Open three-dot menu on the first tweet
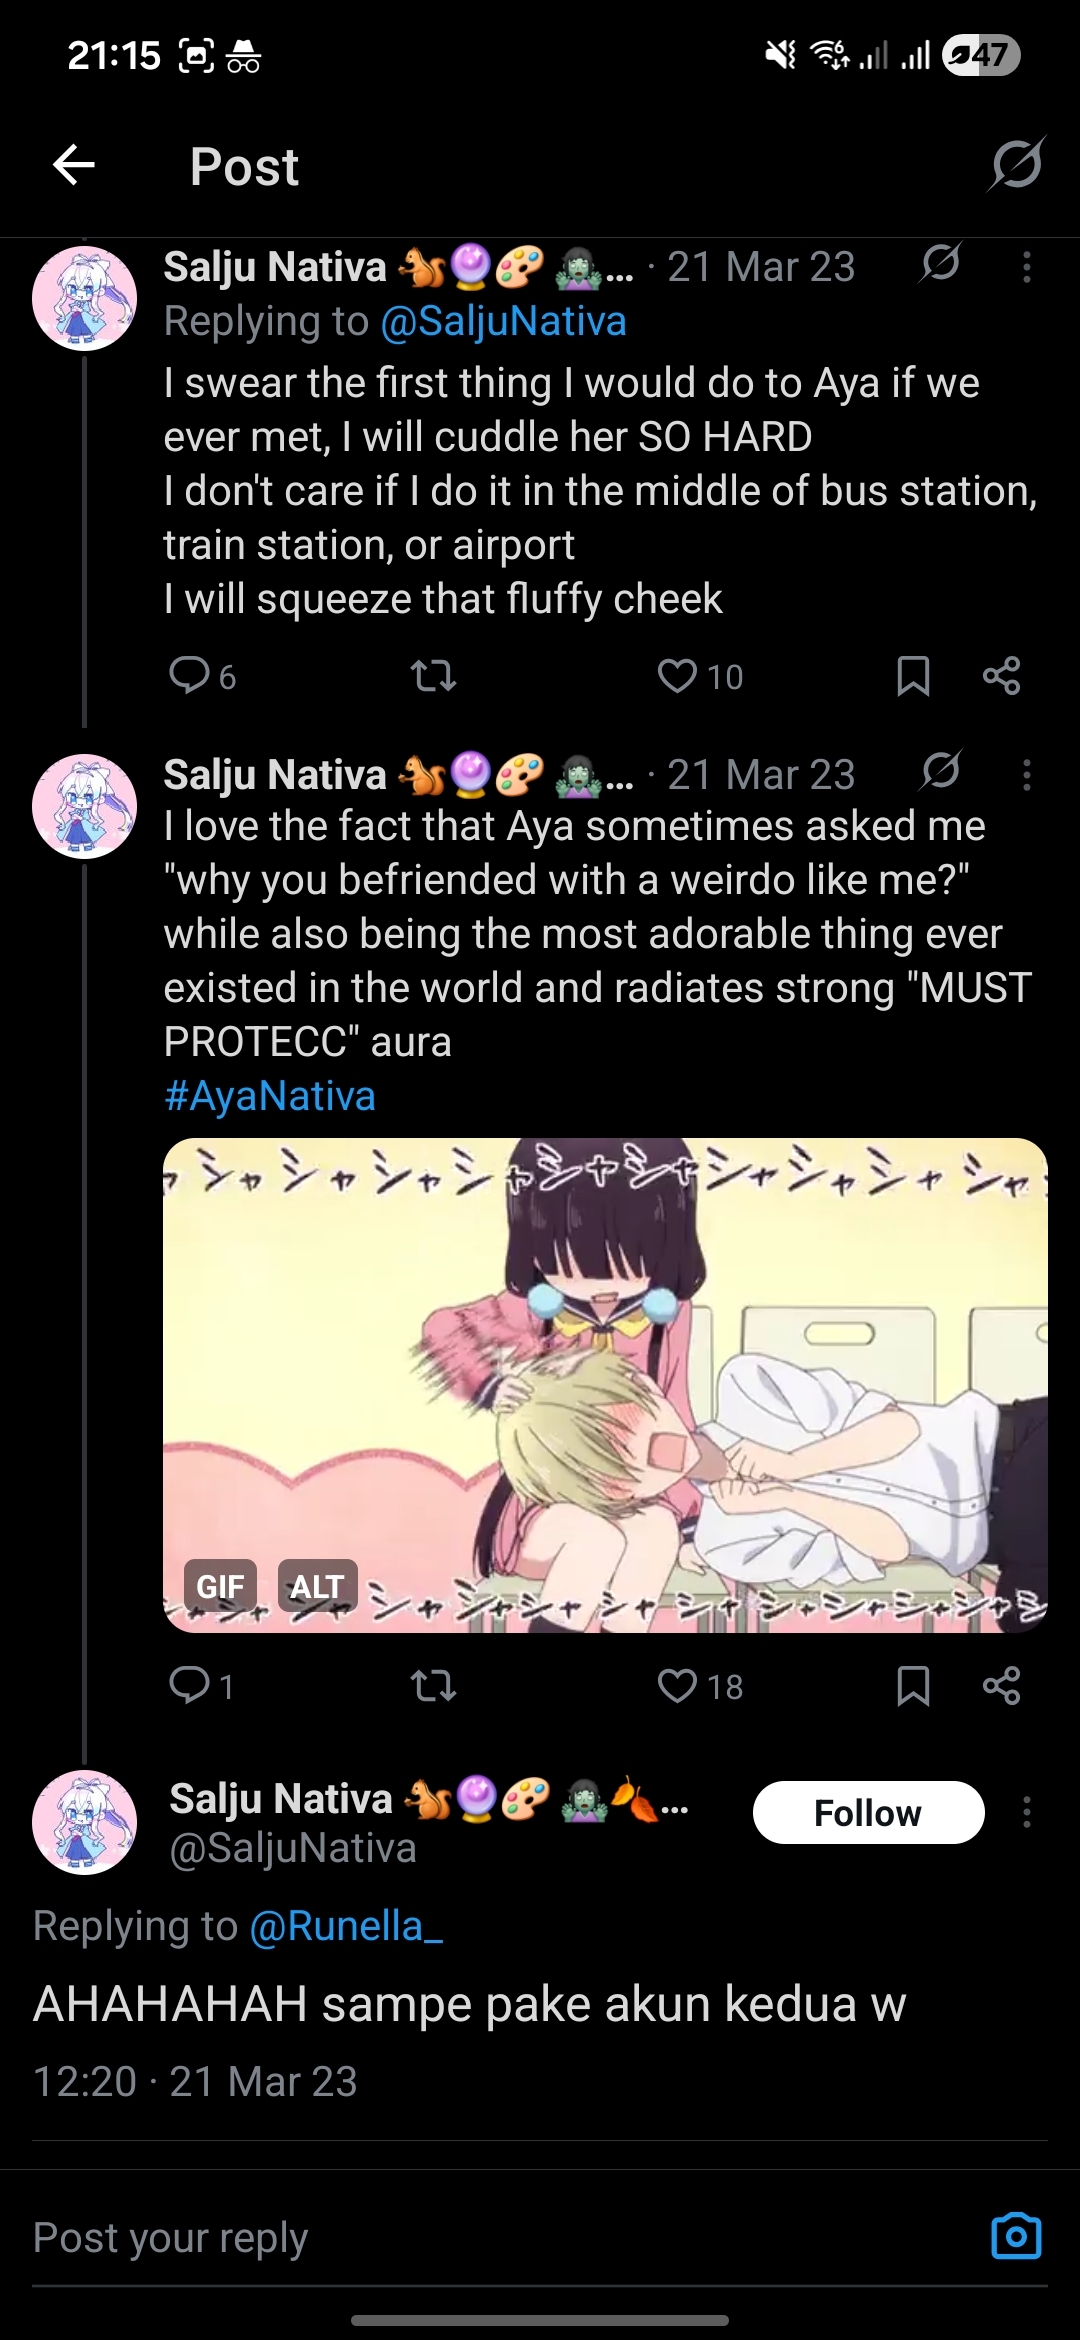 1026,268
